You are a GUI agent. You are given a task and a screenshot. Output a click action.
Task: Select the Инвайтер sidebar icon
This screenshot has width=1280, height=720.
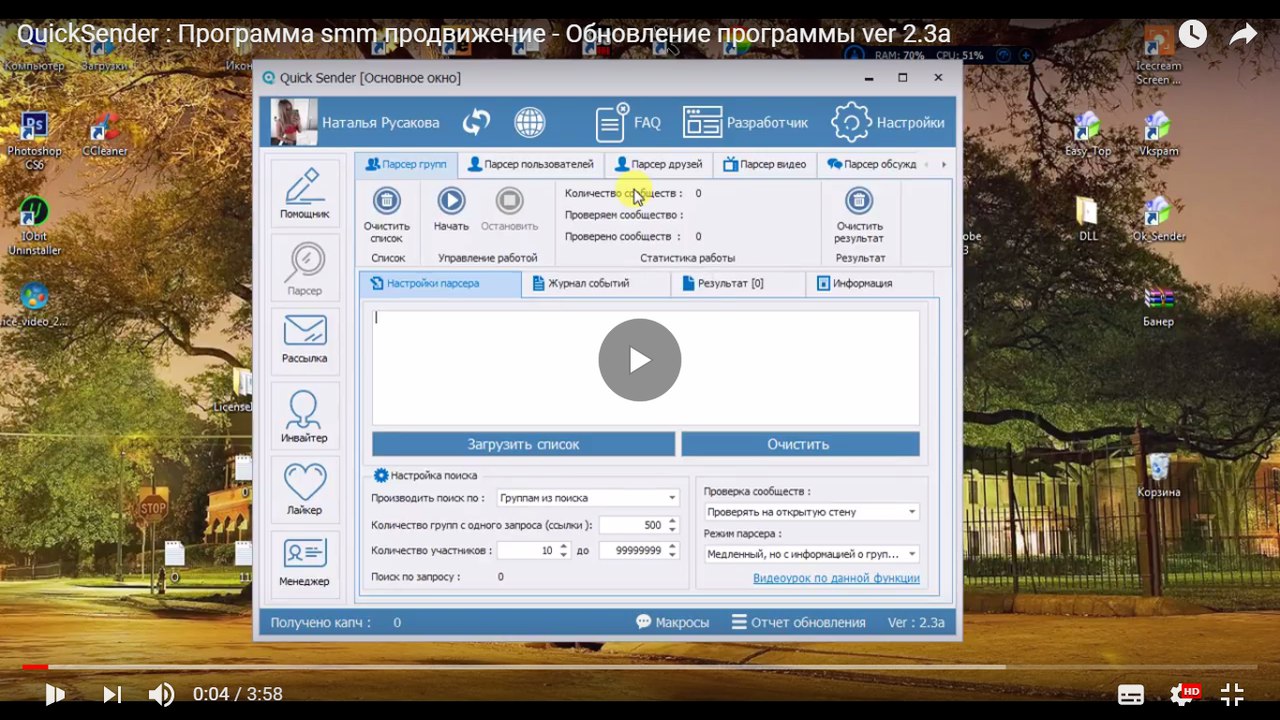(304, 417)
